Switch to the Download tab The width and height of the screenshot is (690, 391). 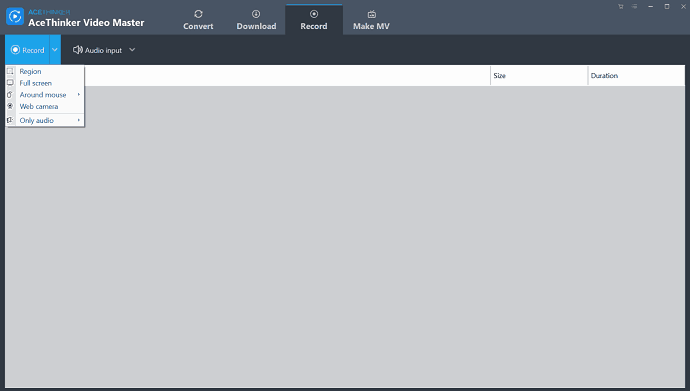(x=256, y=20)
